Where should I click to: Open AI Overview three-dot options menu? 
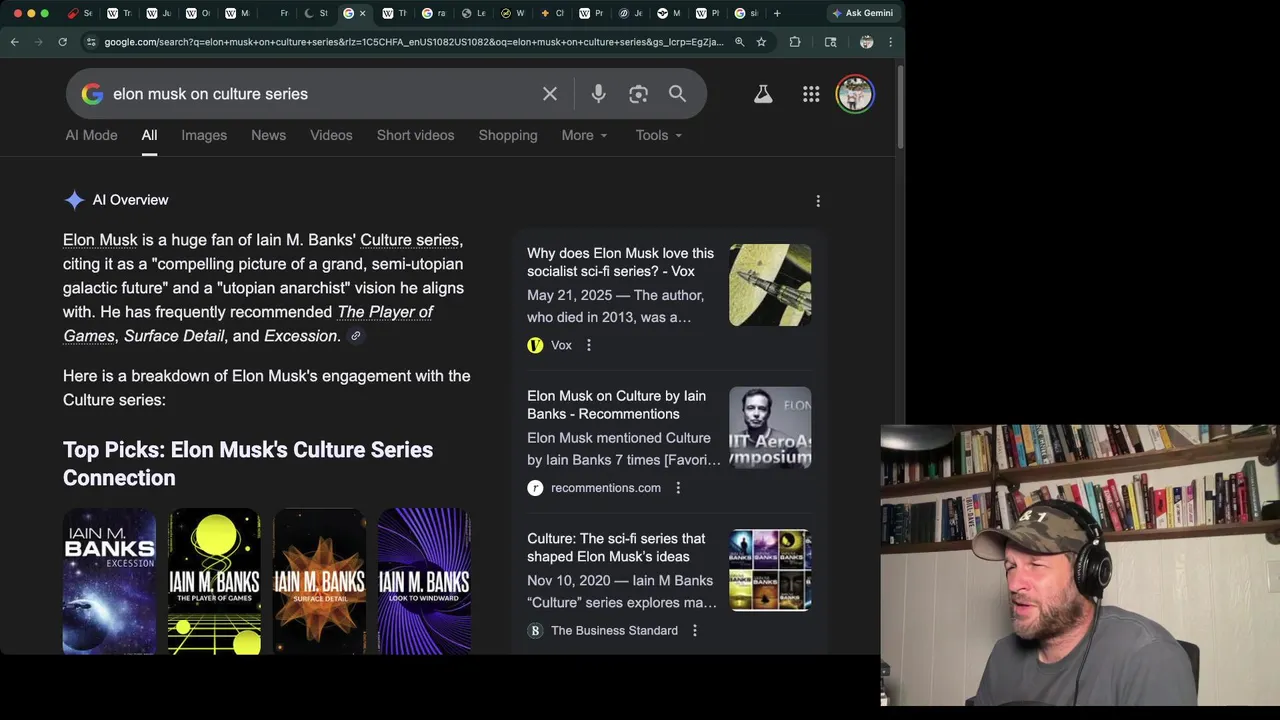pos(818,201)
